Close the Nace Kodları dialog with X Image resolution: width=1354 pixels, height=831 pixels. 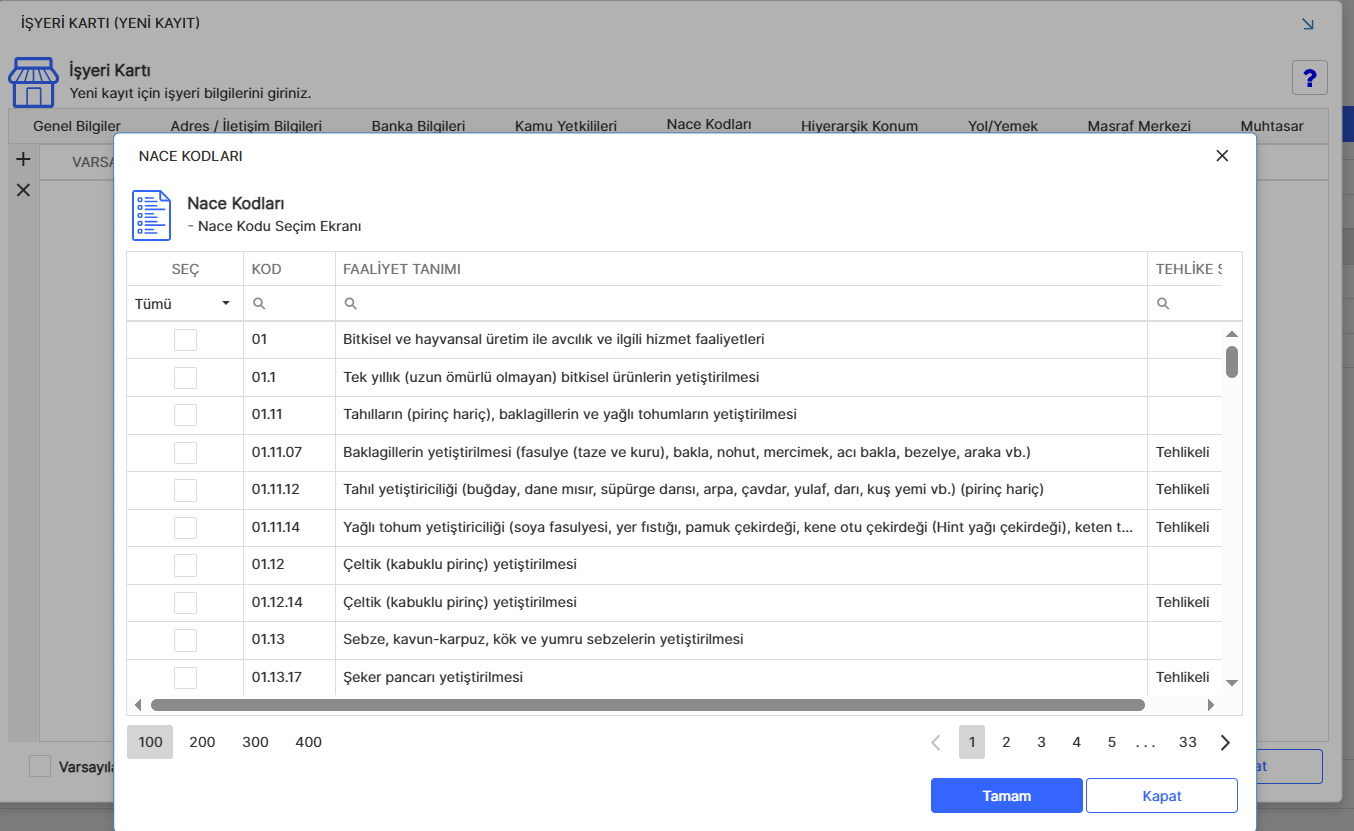[x=1221, y=156]
